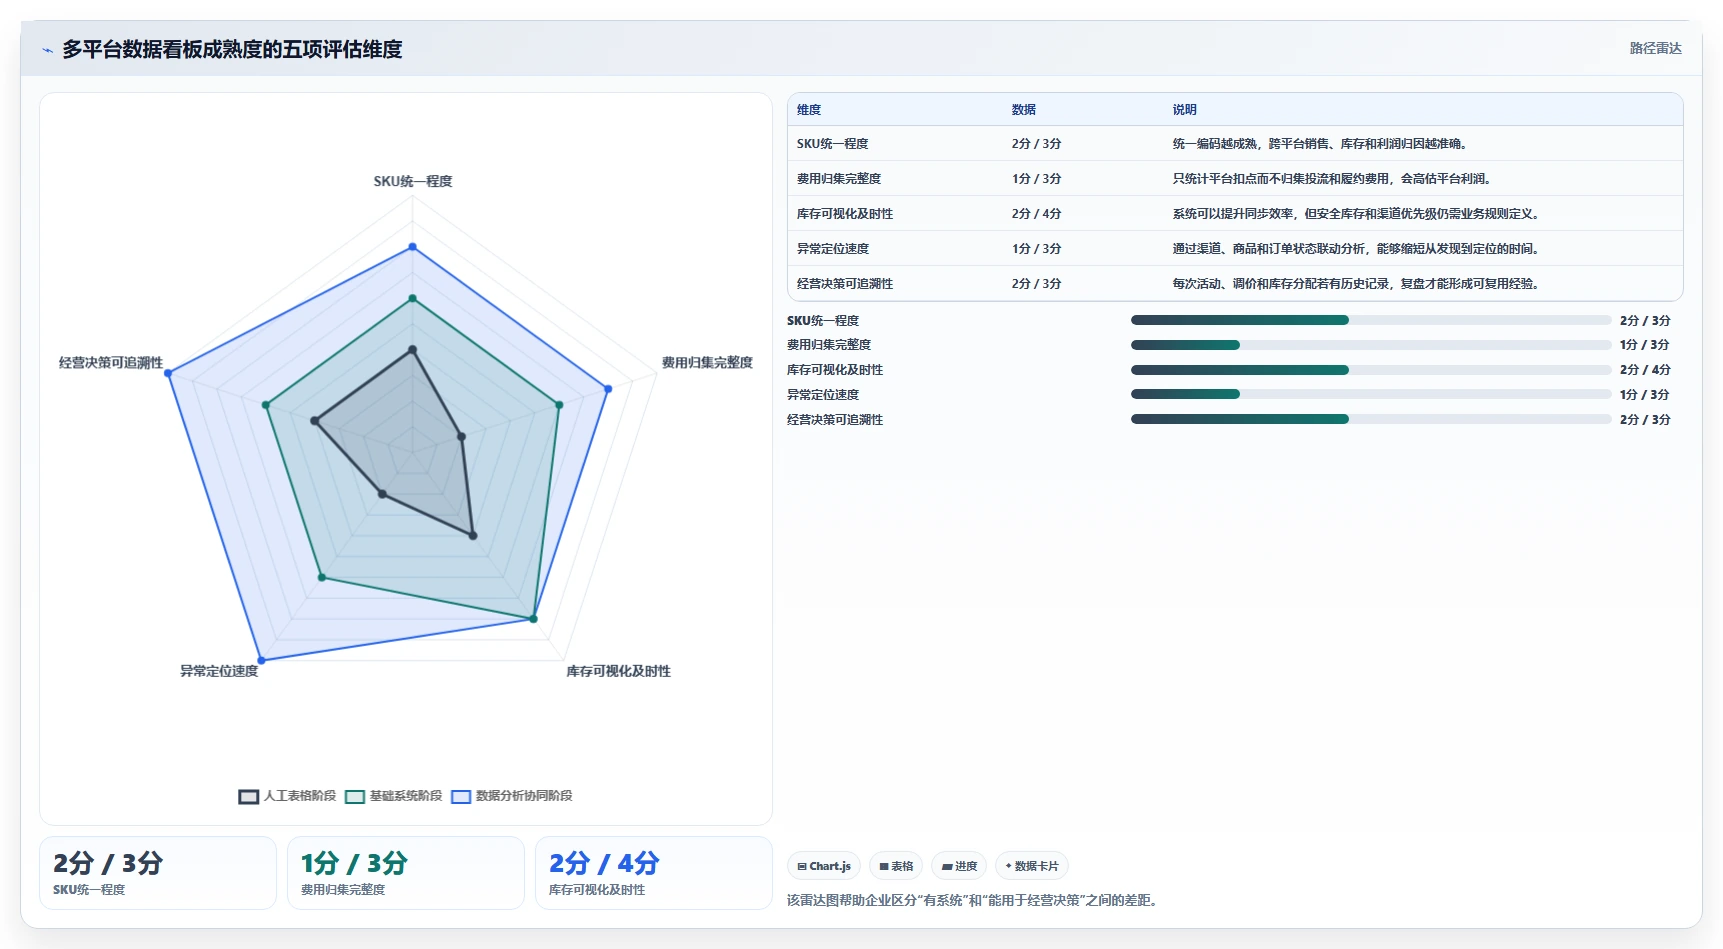The image size is (1723, 949).
Task: Click the 数据卡片 tag chip
Action: [x=1032, y=866]
